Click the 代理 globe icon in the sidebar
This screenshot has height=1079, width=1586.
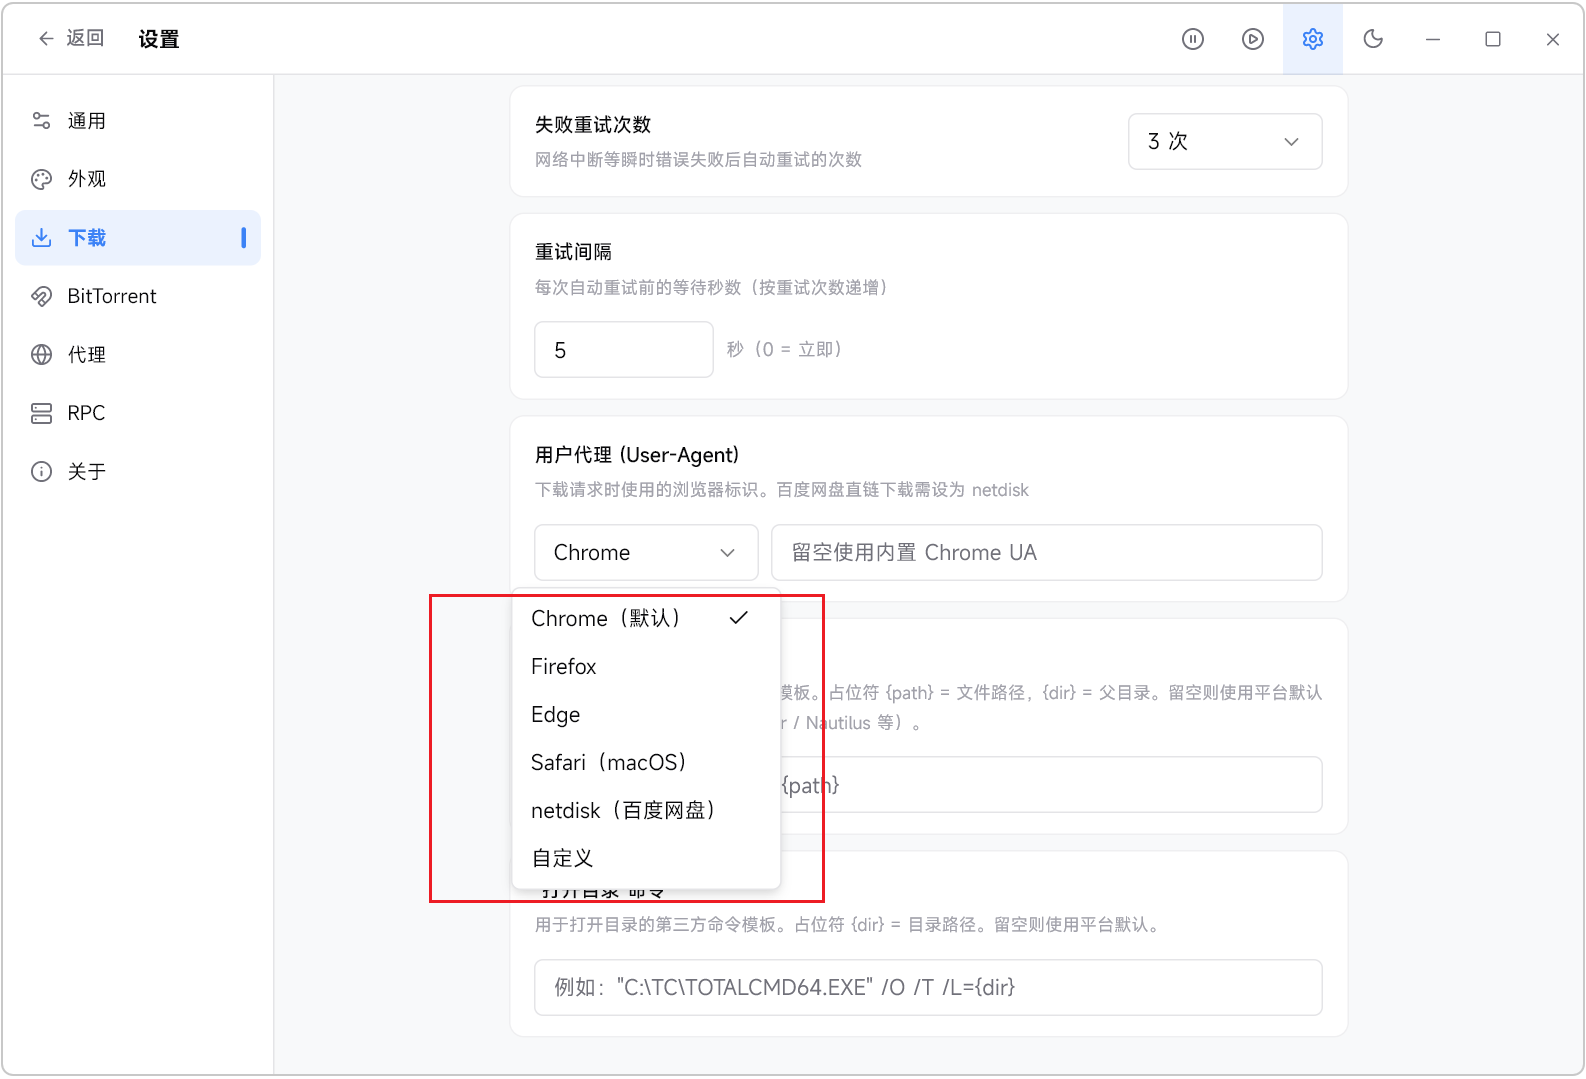click(x=41, y=355)
